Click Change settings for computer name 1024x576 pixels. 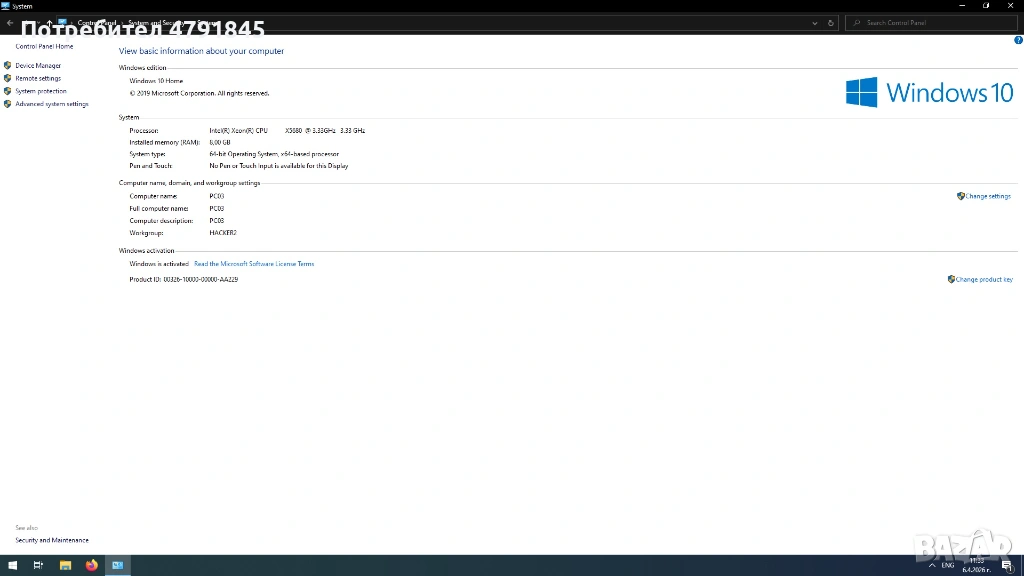(x=987, y=196)
